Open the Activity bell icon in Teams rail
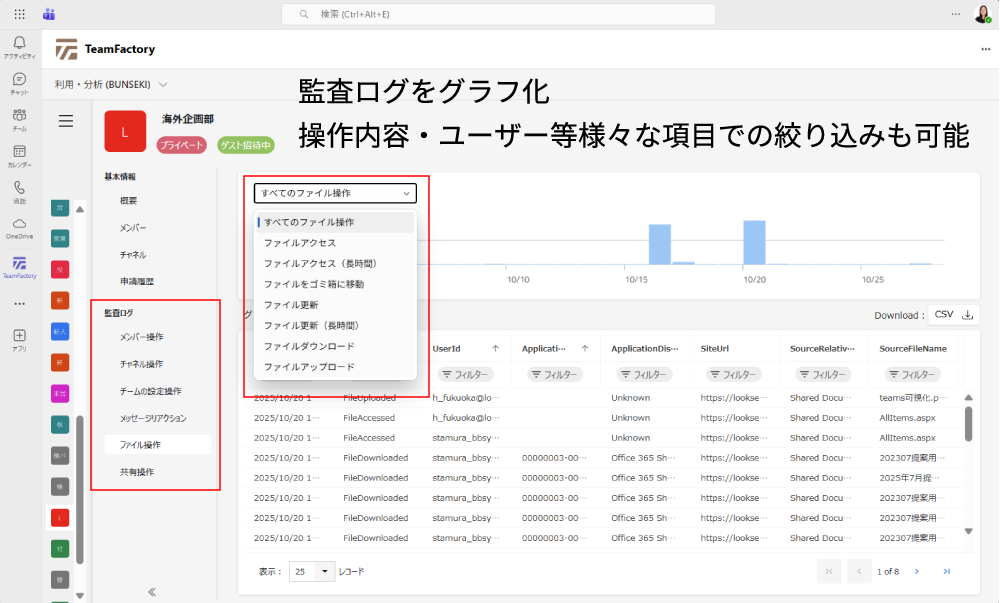This screenshot has width=1000, height=603. point(19,43)
